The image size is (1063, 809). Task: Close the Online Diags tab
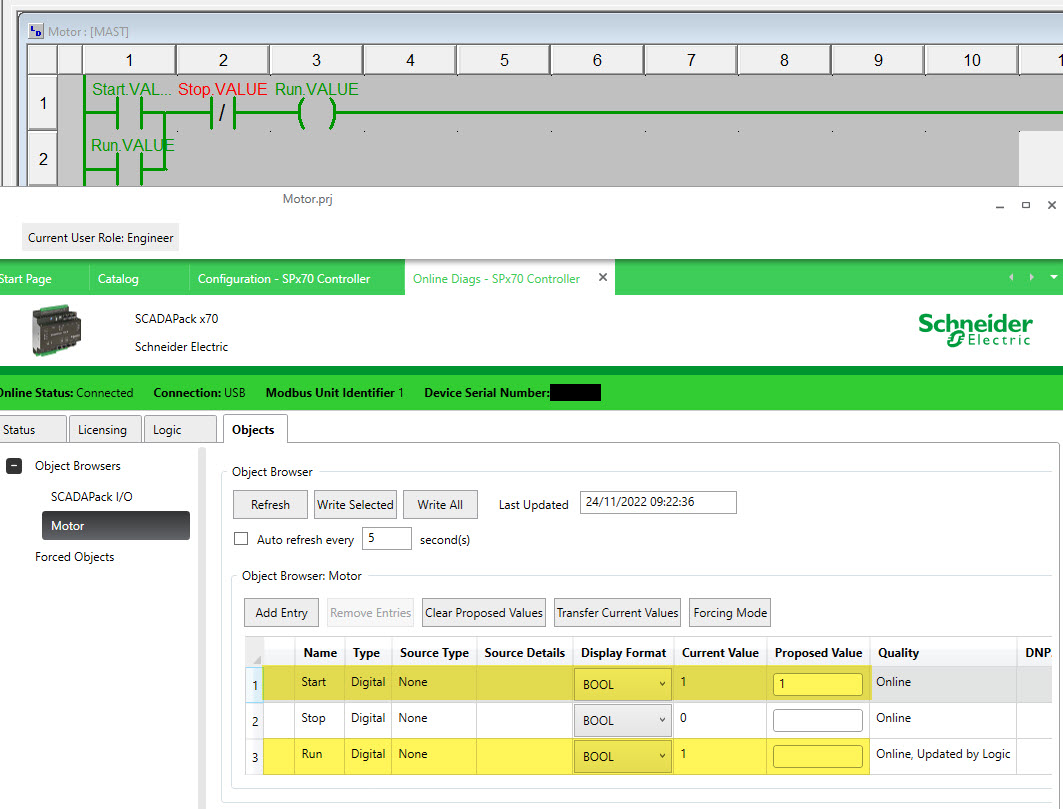point(603,277)
